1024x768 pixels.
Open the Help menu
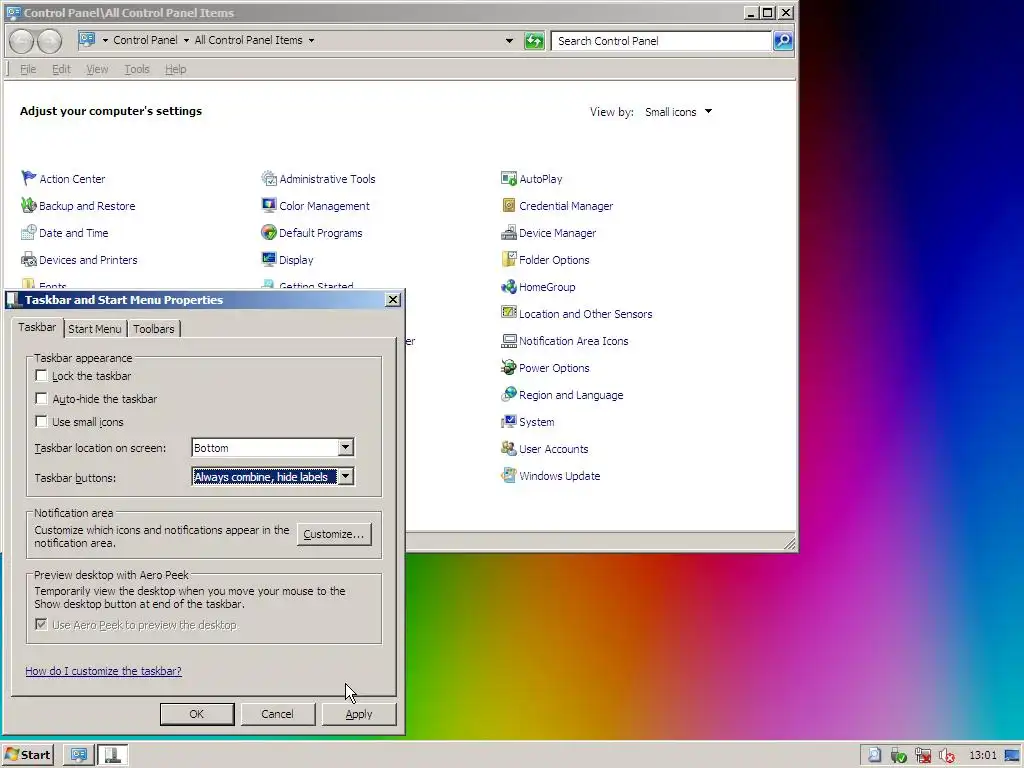(x=175, y=69)
